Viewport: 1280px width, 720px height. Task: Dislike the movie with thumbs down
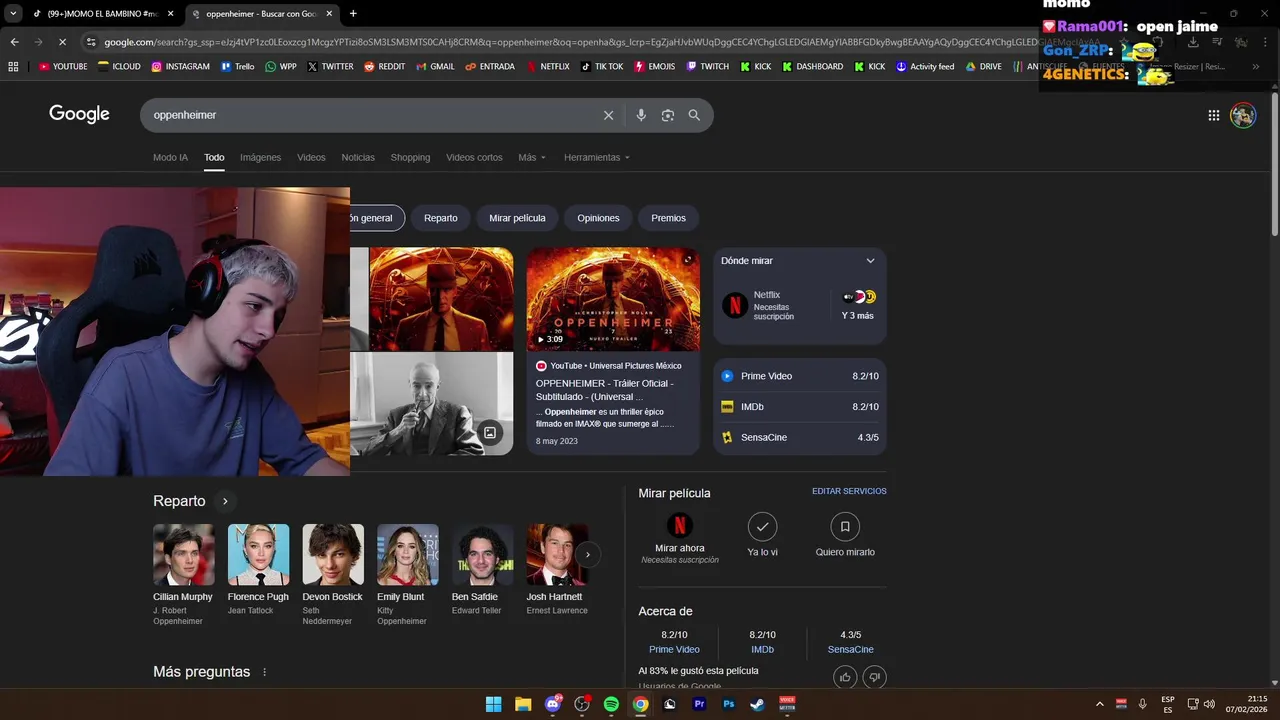pyautogui.click(x=874, y=677)
